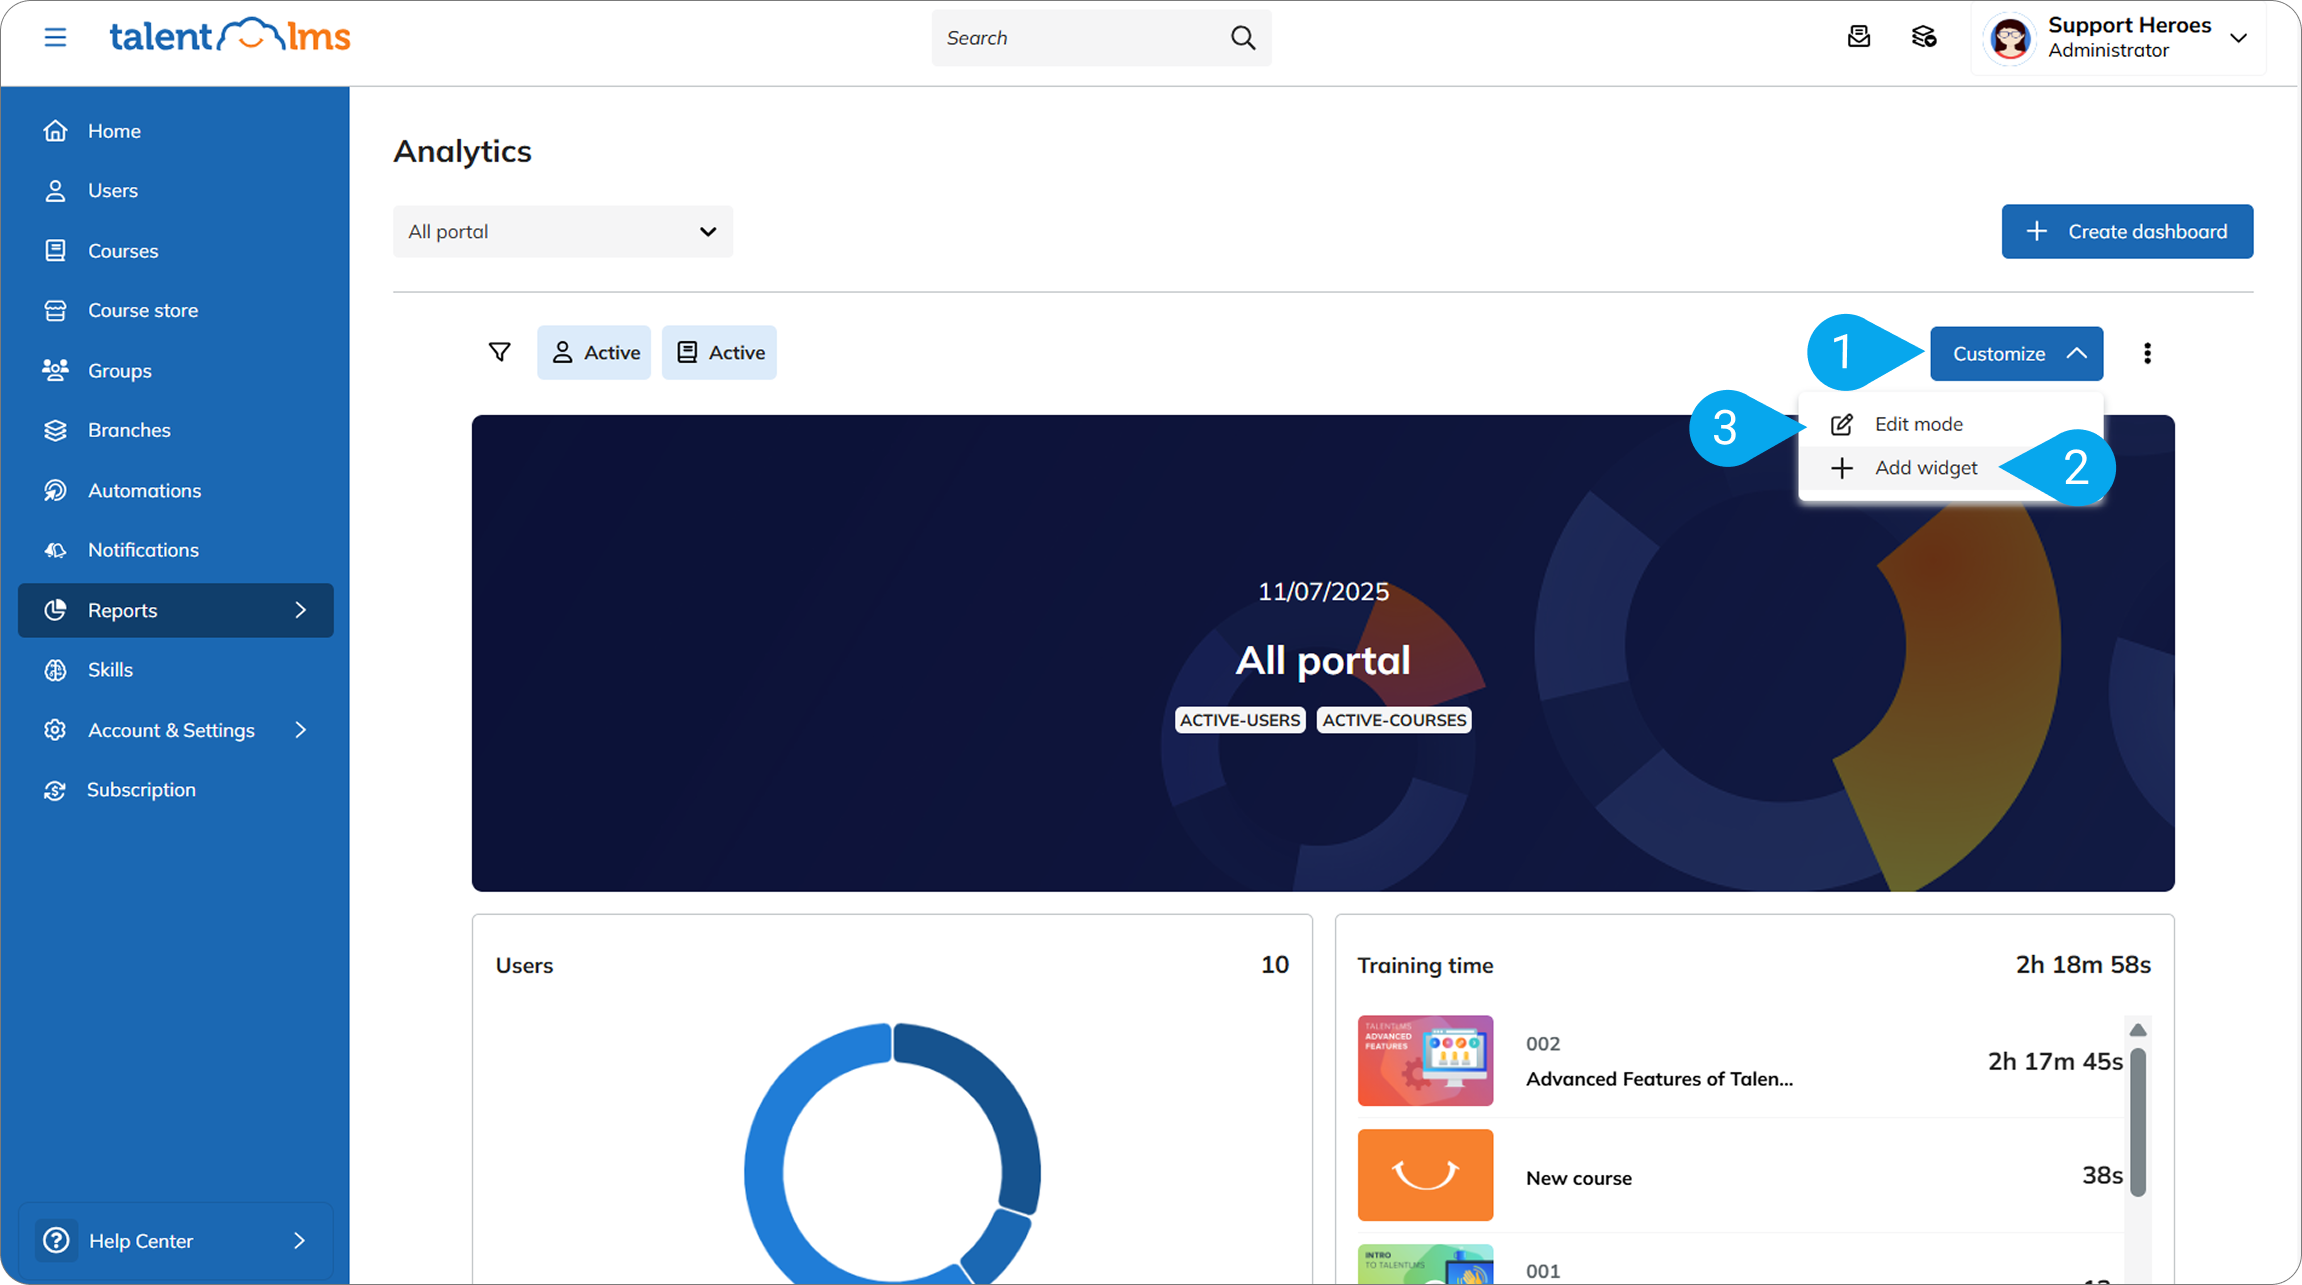Open the layers/offline icon in header
The height and width of the screenshot is (1285, 2302).
point(1924,37)
